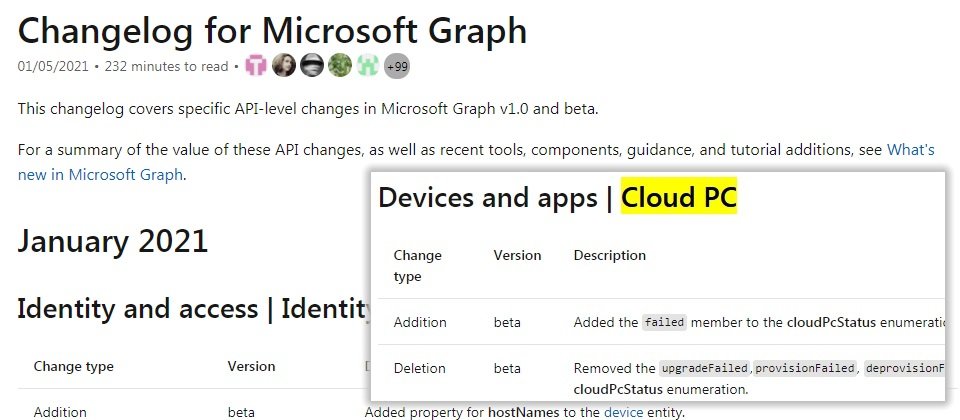960x420 pixels.
Task: Click the failed code tag
Action: click(x=664, y=322)
